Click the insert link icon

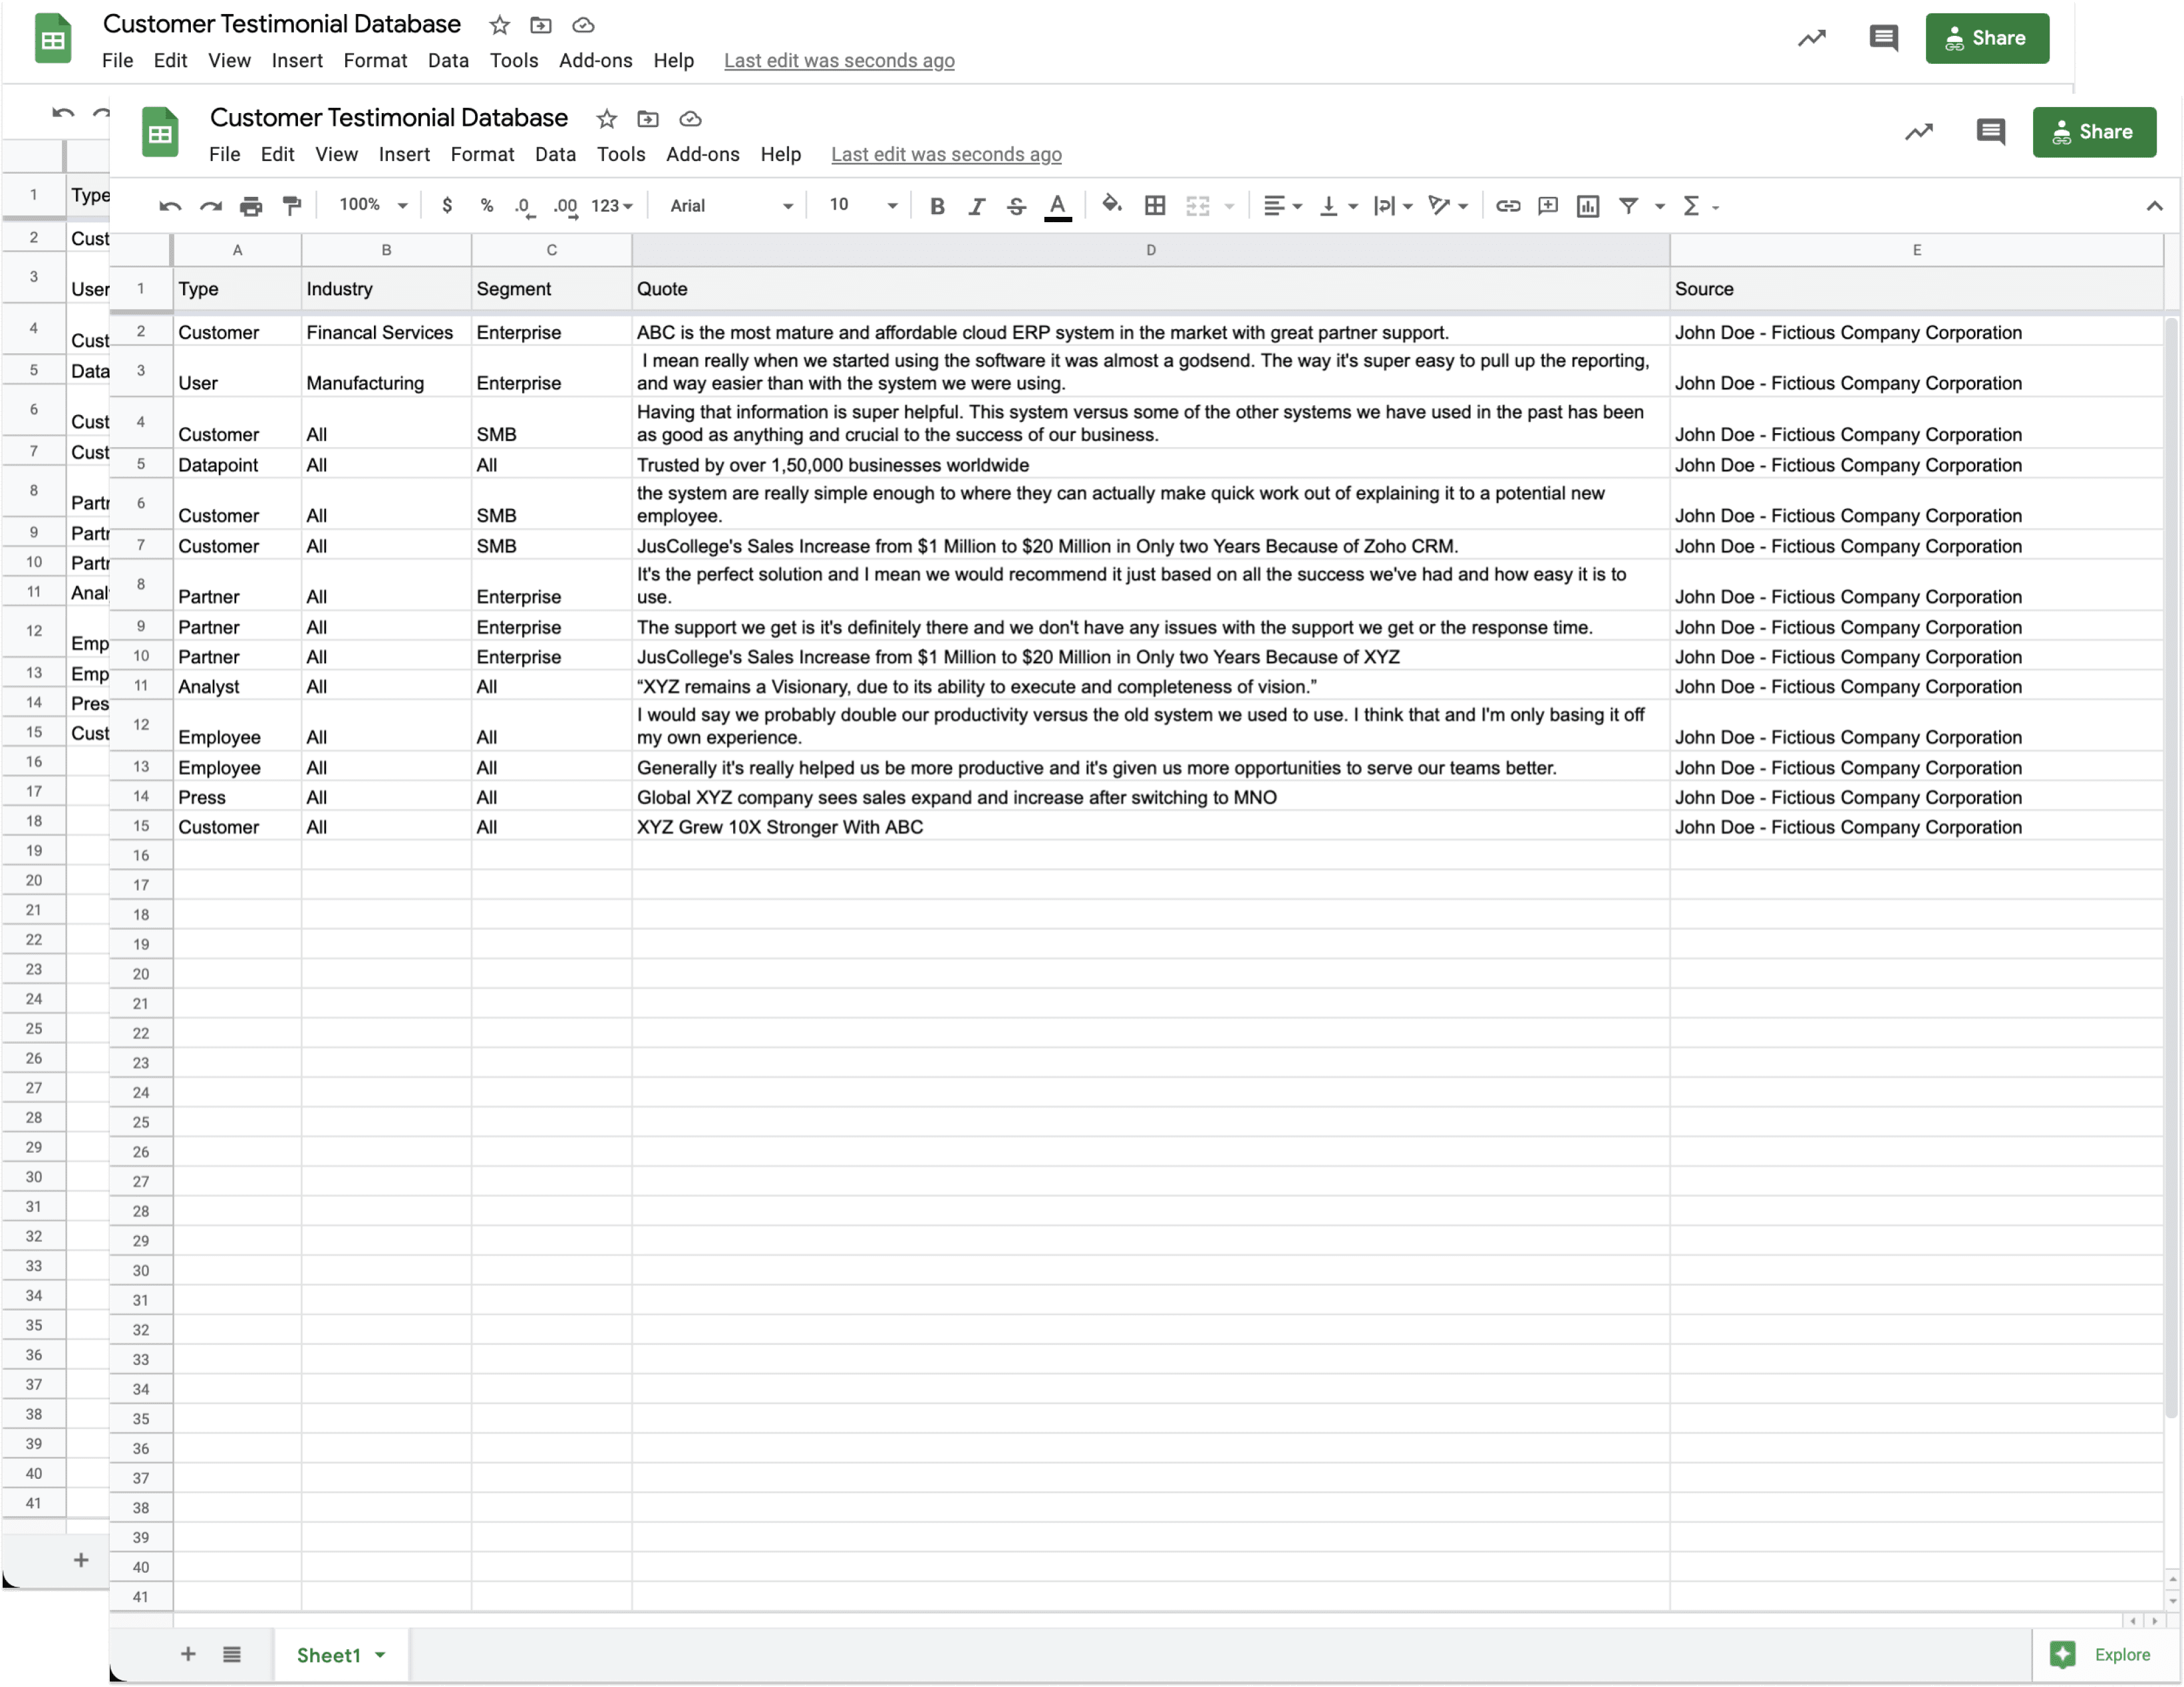click(1507, 206)
